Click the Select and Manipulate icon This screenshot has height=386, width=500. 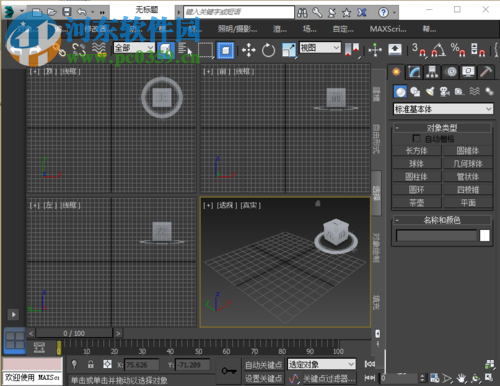[x=375, y=50]
